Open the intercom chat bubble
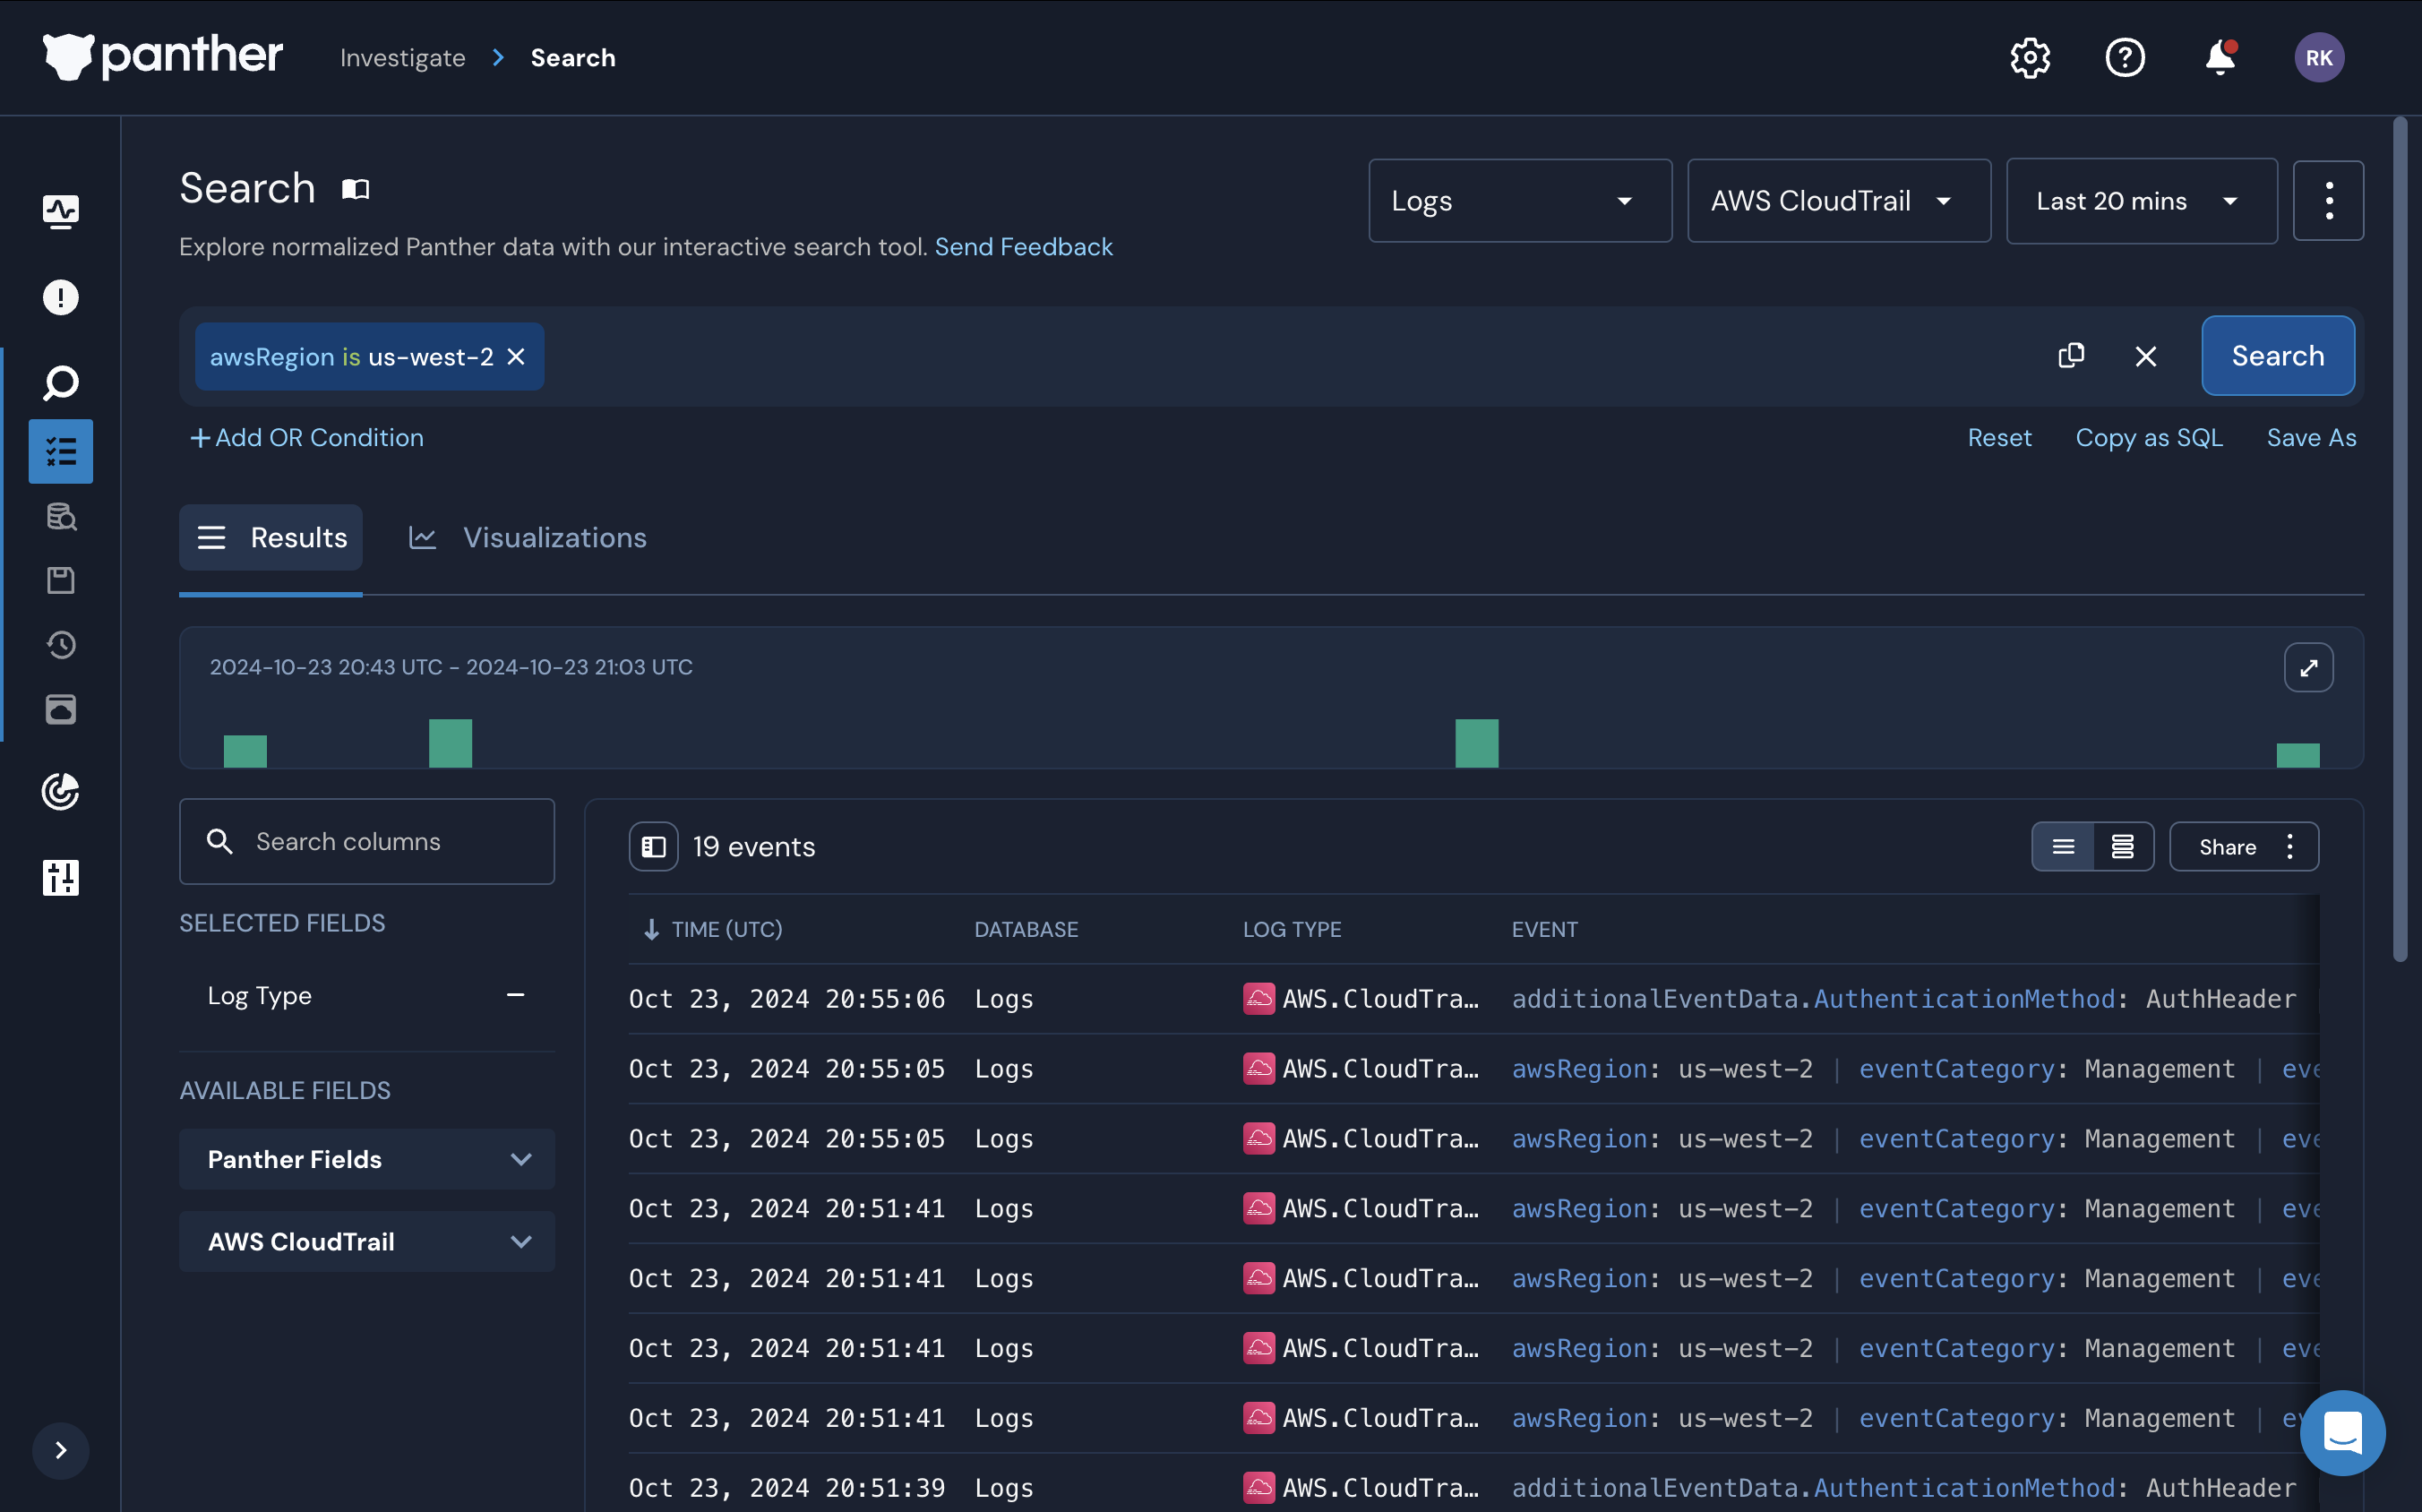Image resolution: width=2422 pixels, height=1512 pixels. coord(2343,1433)
